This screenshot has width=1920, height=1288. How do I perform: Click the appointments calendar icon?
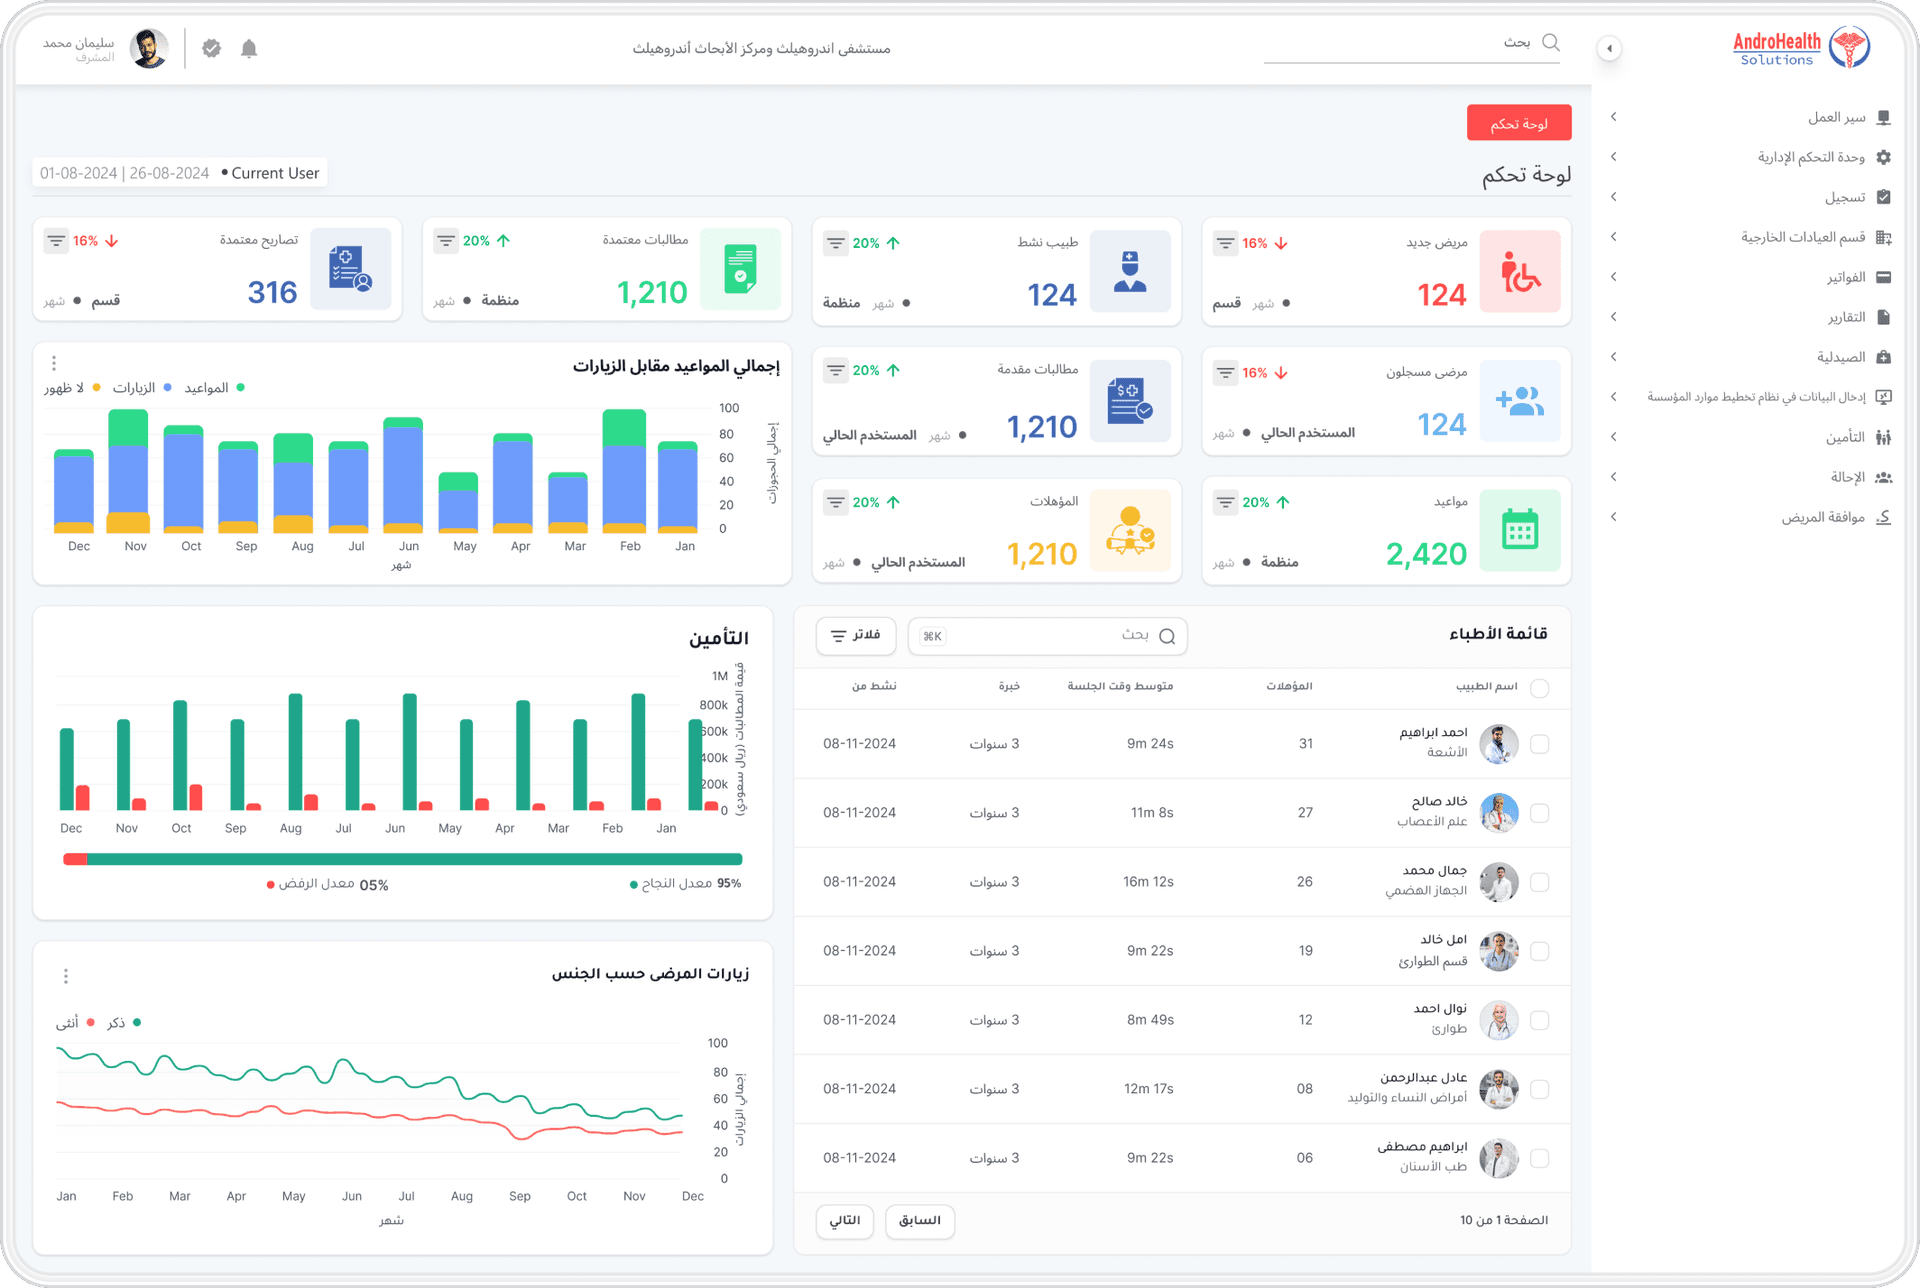[1520, 530]
